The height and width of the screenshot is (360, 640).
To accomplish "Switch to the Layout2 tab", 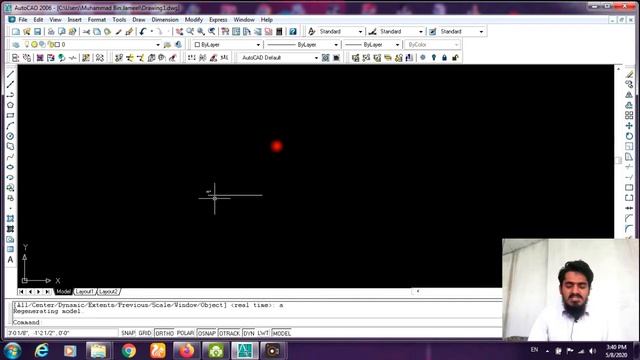I will 108,291.
